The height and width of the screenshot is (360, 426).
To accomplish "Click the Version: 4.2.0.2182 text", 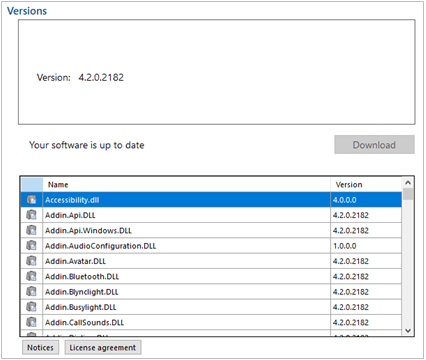I will 80,77.
